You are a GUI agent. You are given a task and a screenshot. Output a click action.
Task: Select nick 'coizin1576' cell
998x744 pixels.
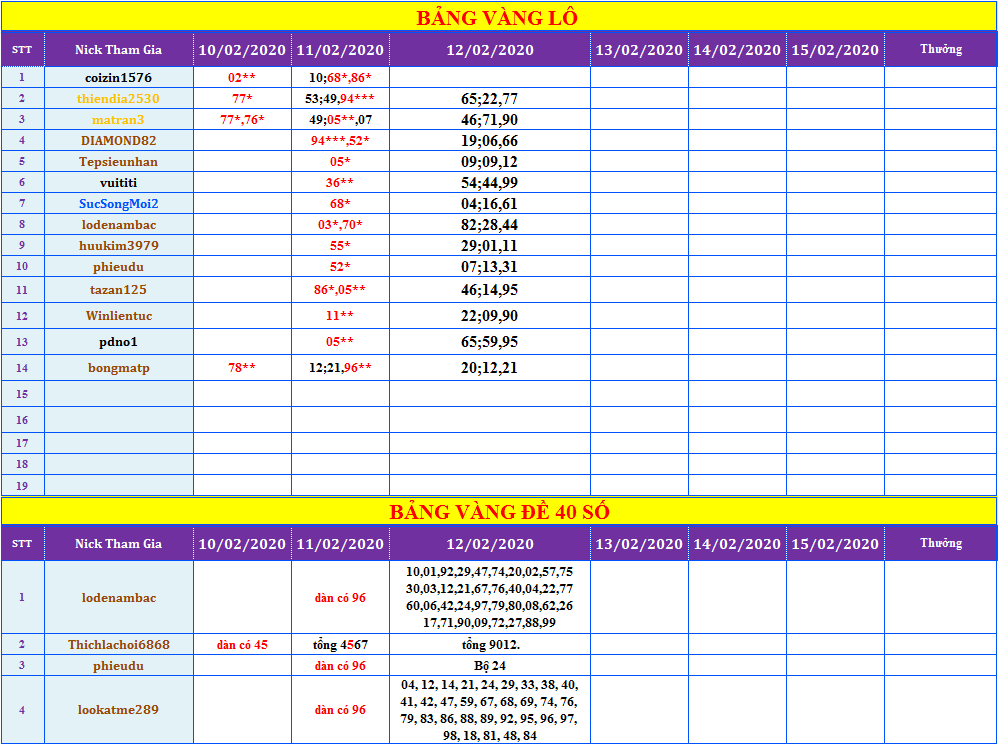[x=118, y=77]
